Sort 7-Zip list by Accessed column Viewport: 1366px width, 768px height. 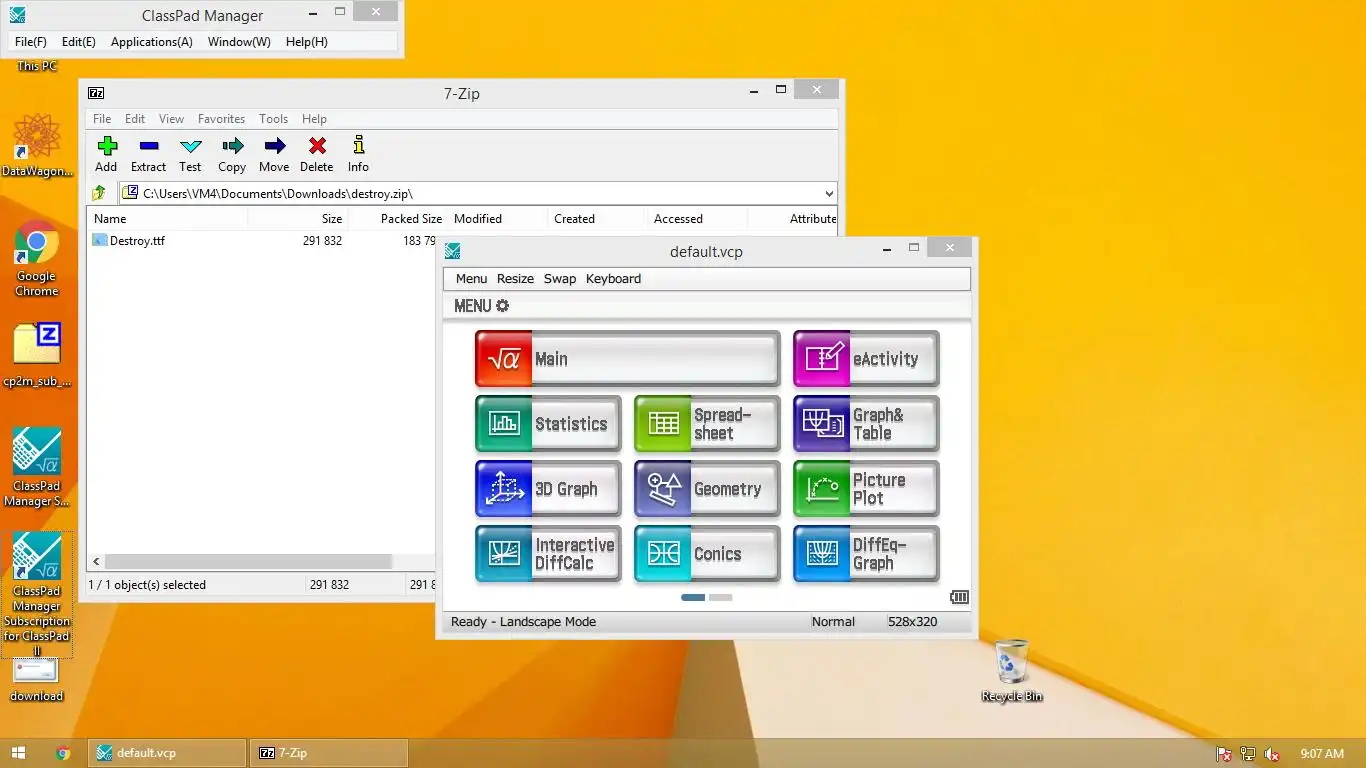[x=697, y=219]
